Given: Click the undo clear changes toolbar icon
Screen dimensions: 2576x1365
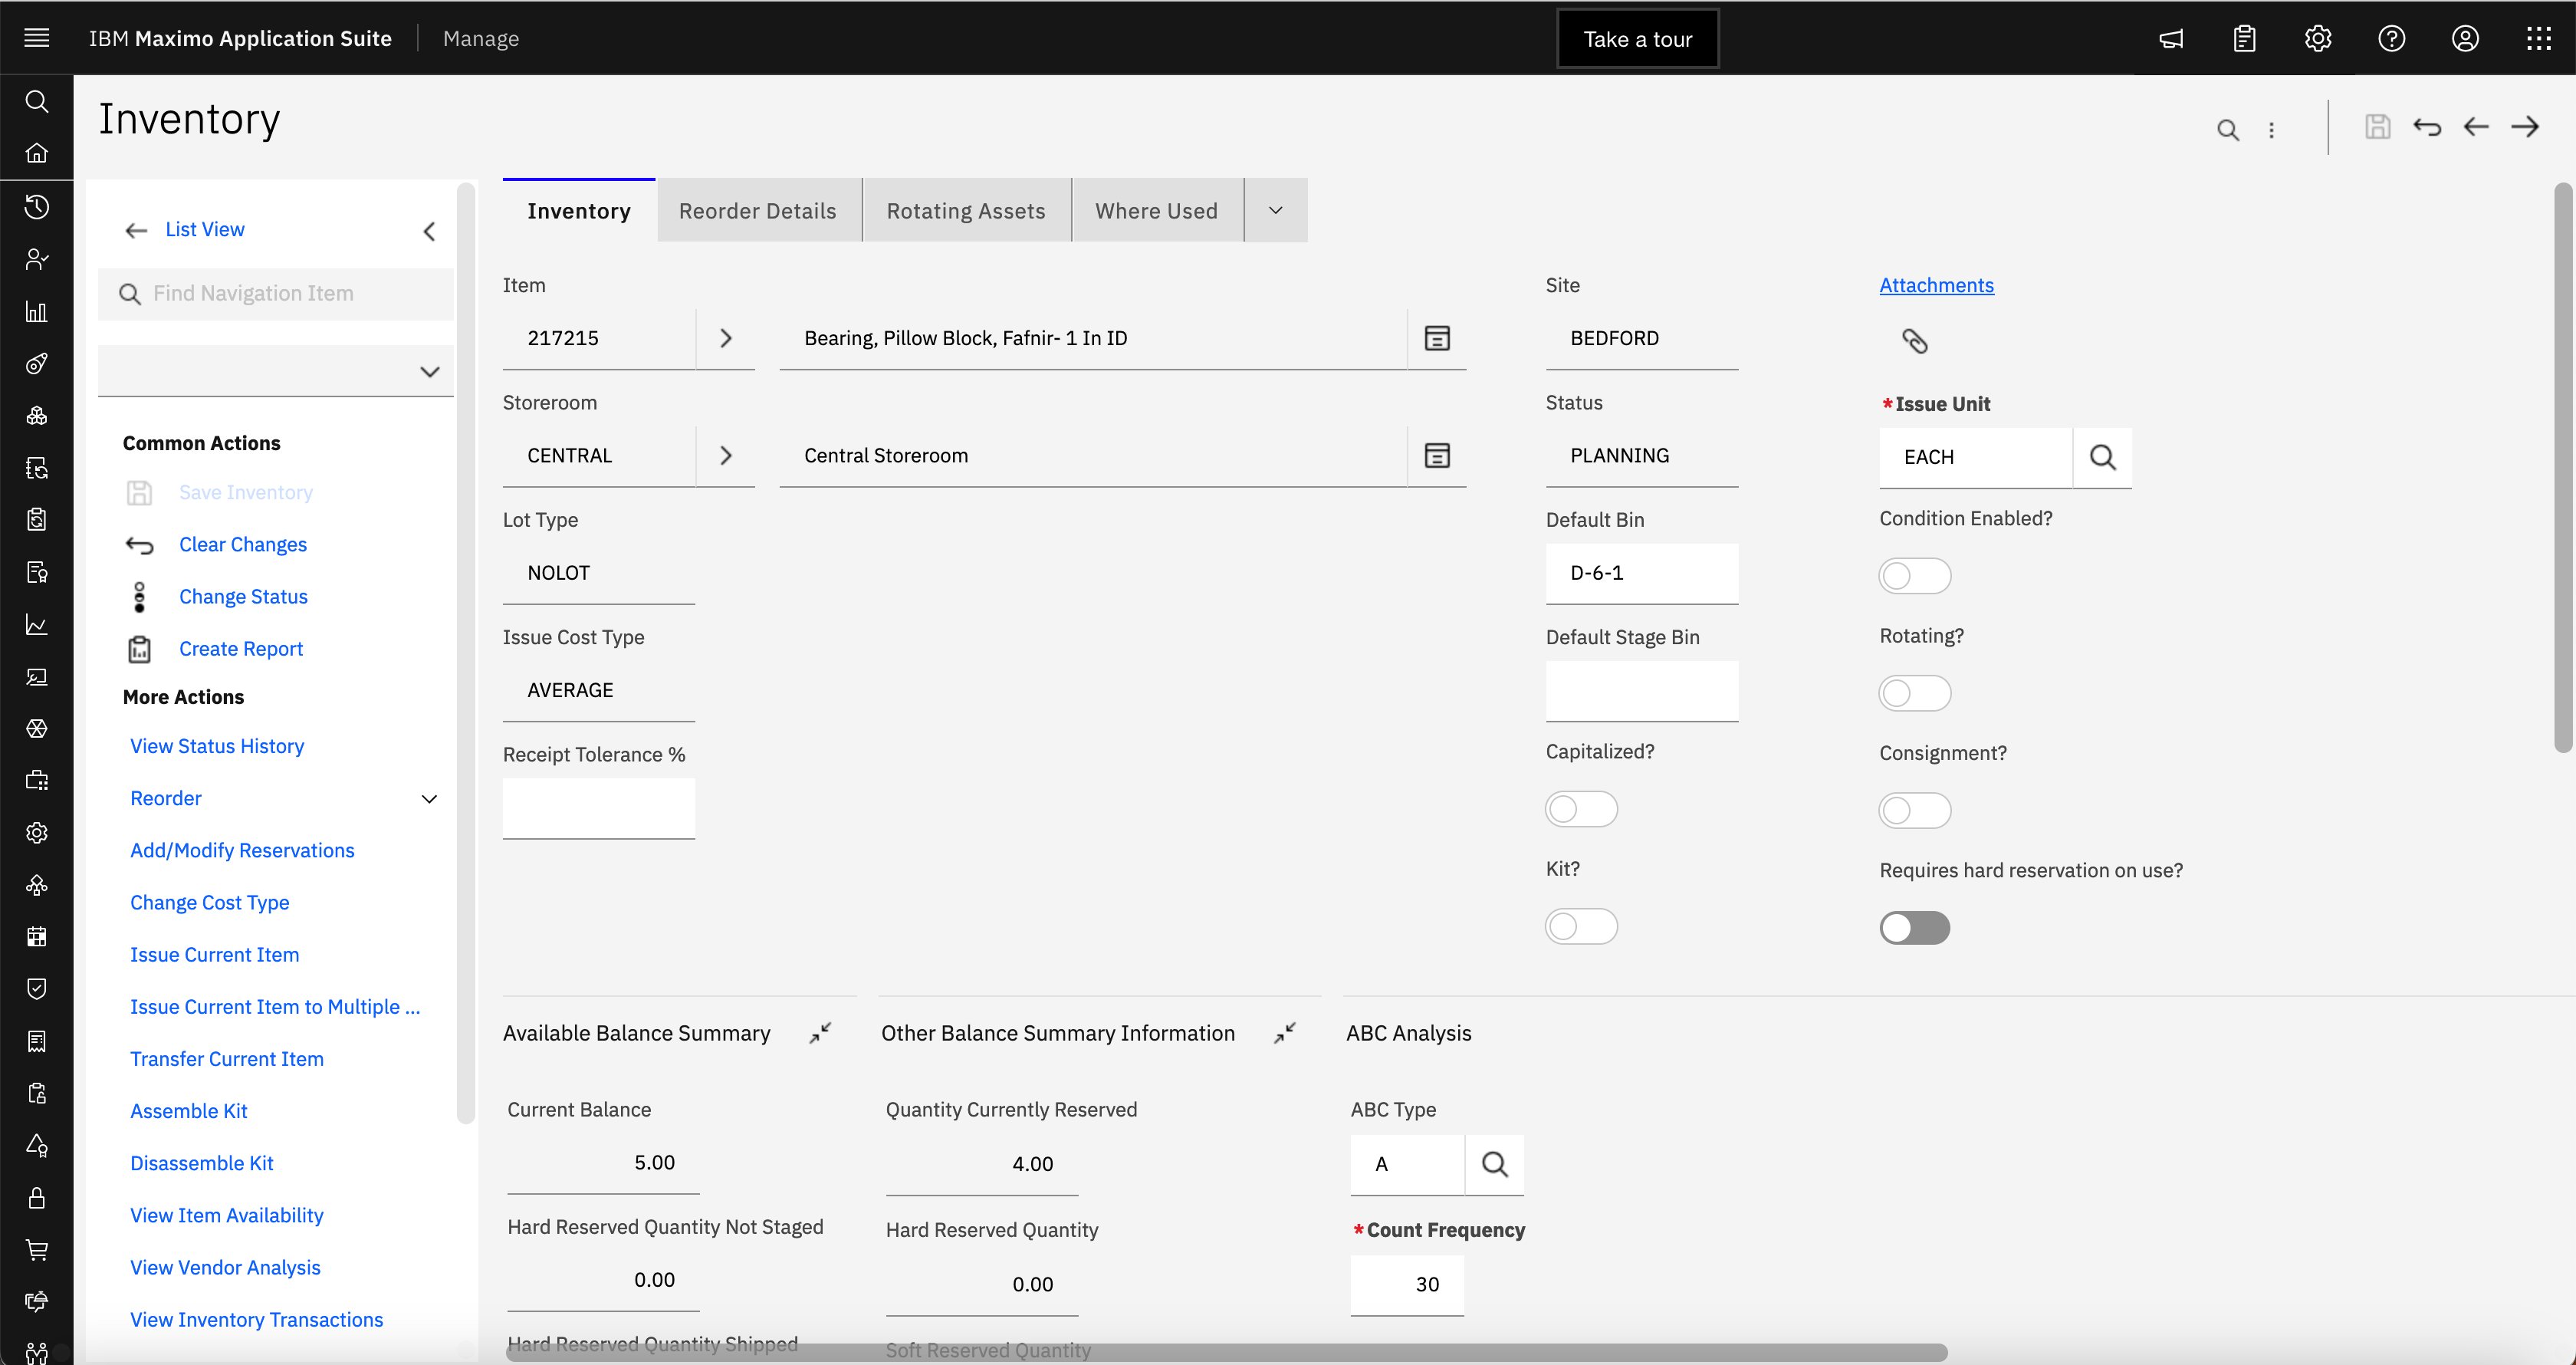Looking at the screenshot, I should (2427, 127).
